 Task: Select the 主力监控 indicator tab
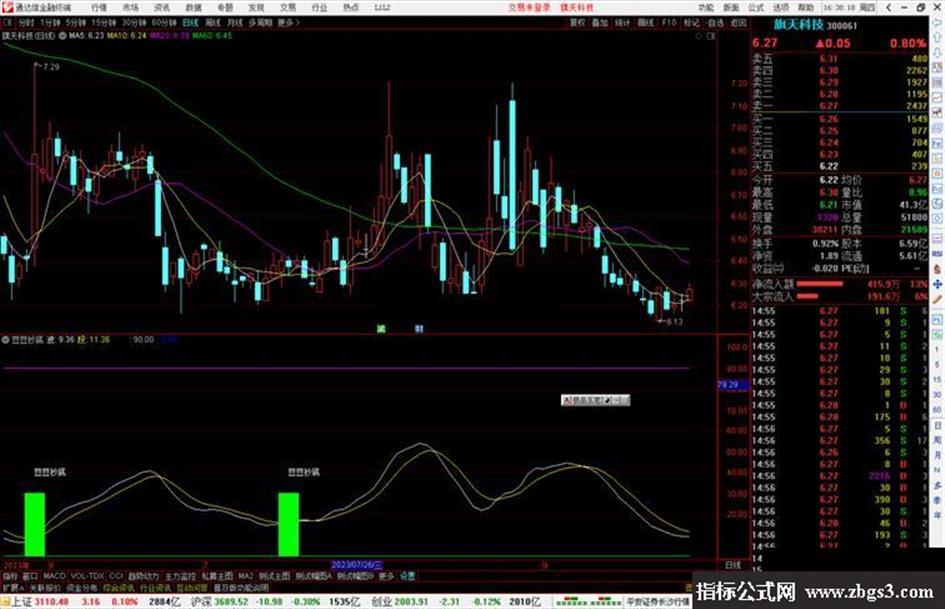(x=180, y=576)
